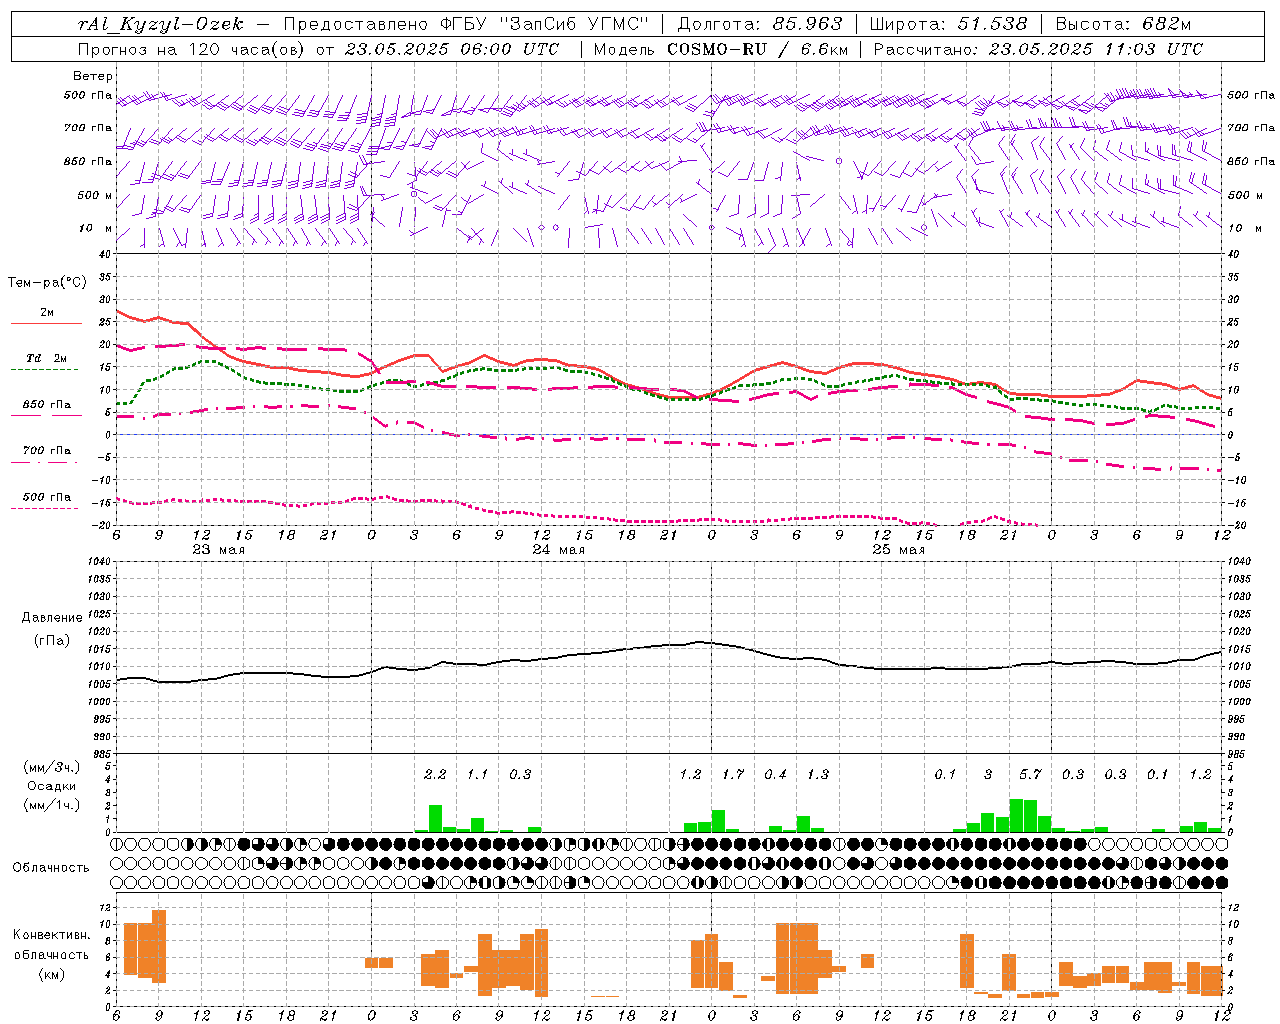The height and width of the screenshot is (1024, 1280).
Task: Click the station name rAl_Kyzyl-Ozek
Action: point(160,24)
